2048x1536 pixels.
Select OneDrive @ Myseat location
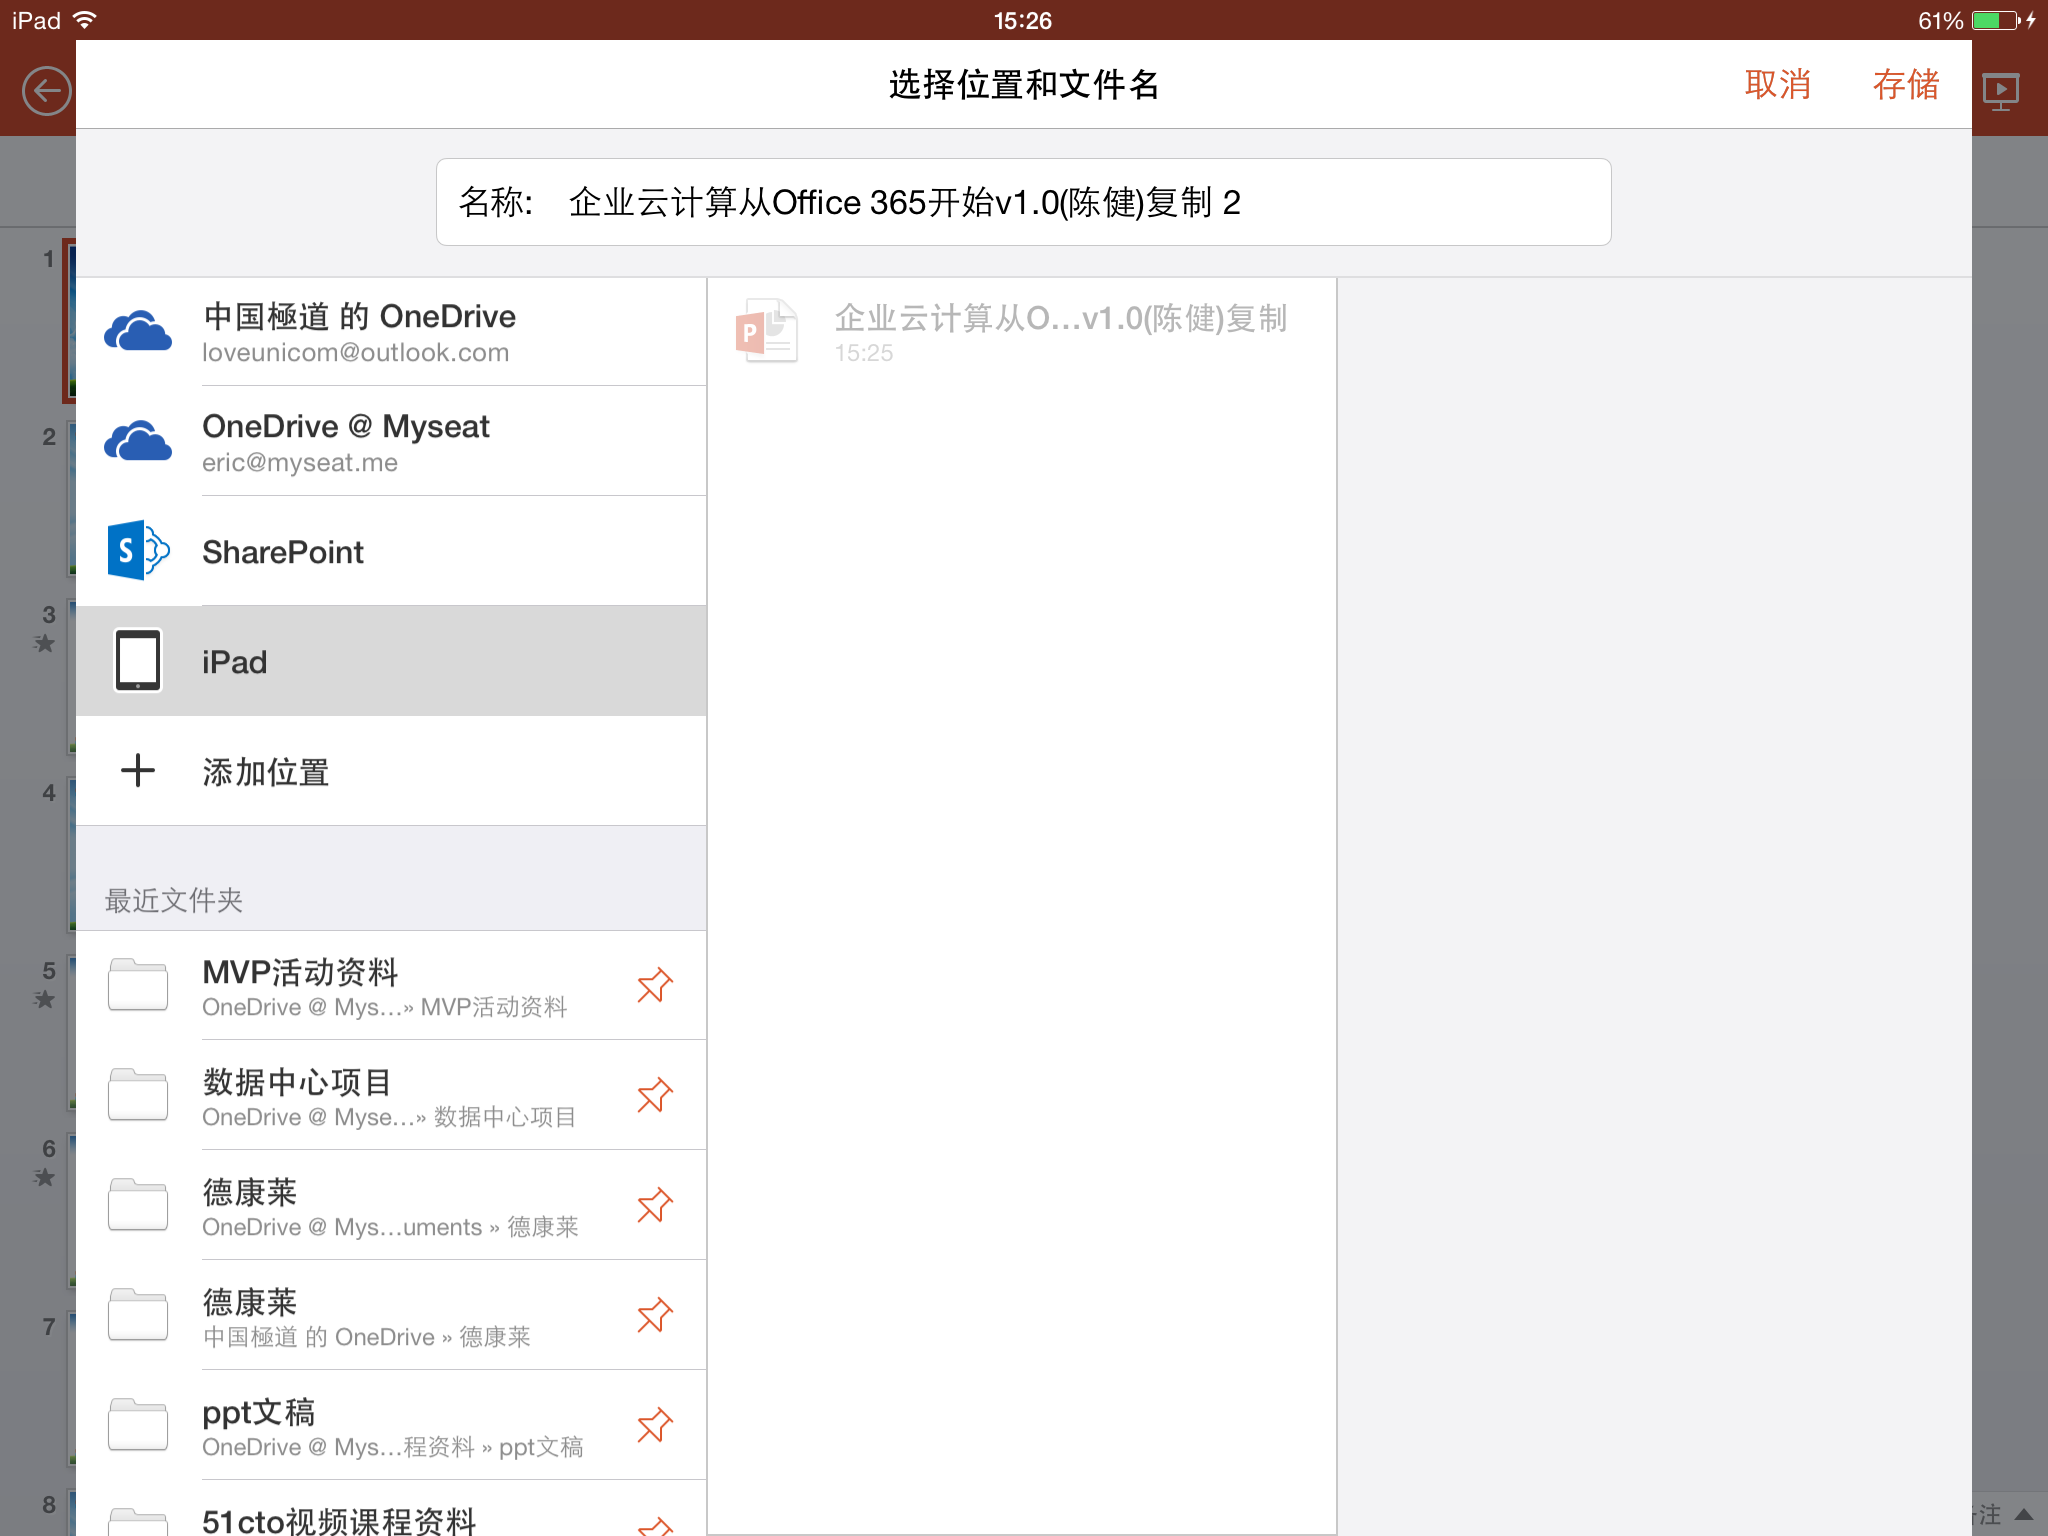tap(391, 441)
